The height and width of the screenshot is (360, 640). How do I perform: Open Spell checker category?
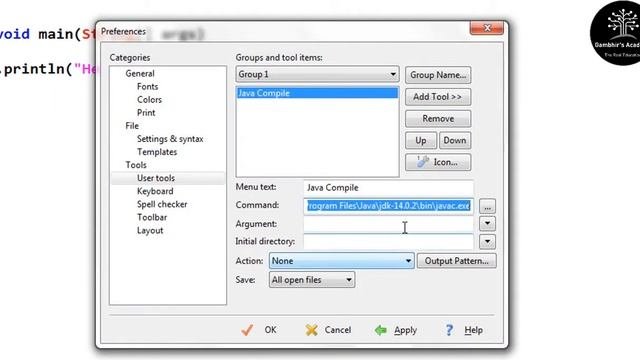162,204
